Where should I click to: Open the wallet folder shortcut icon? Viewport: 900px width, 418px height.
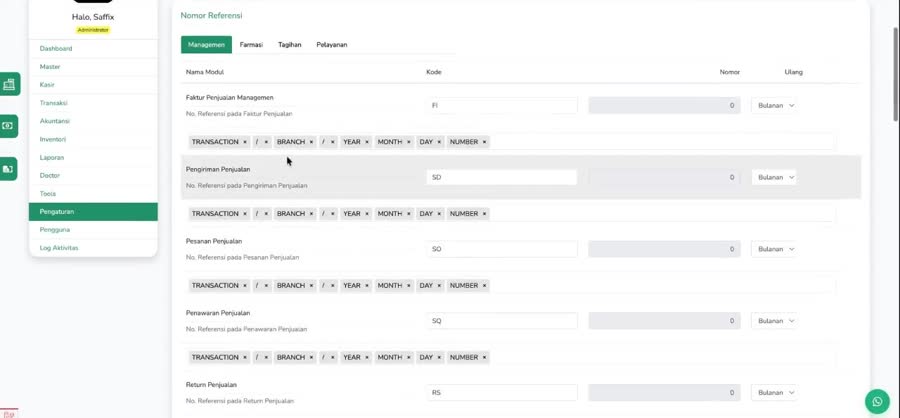(8, 169)
